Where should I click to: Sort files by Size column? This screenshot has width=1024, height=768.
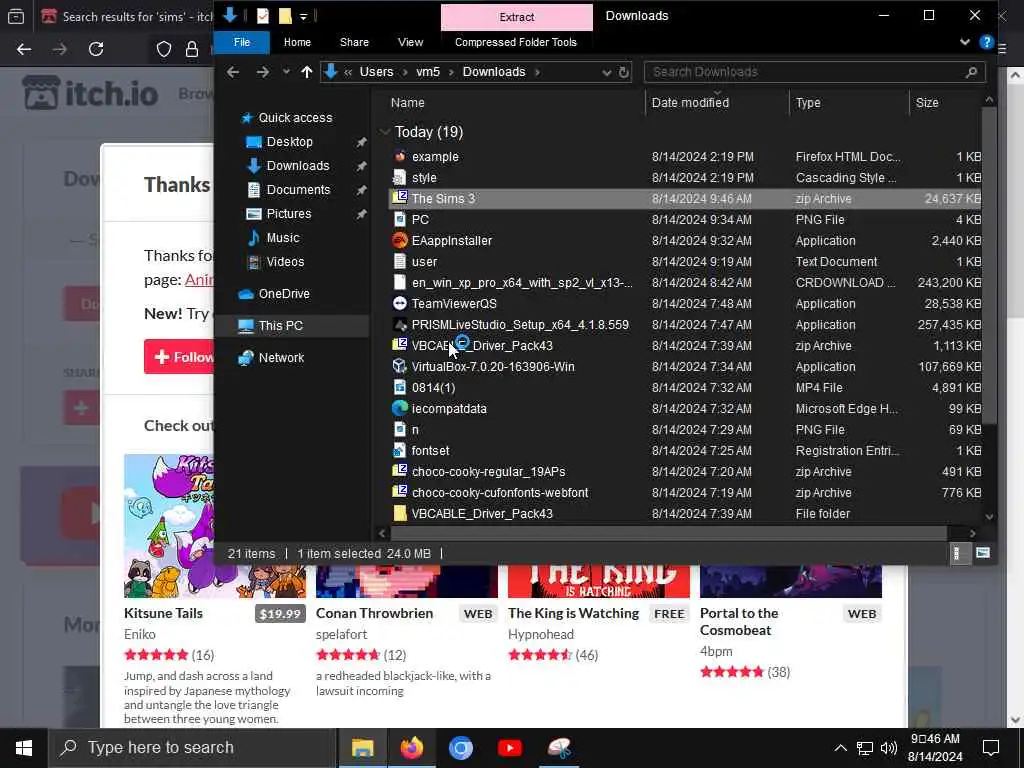[x=927, y=103]
